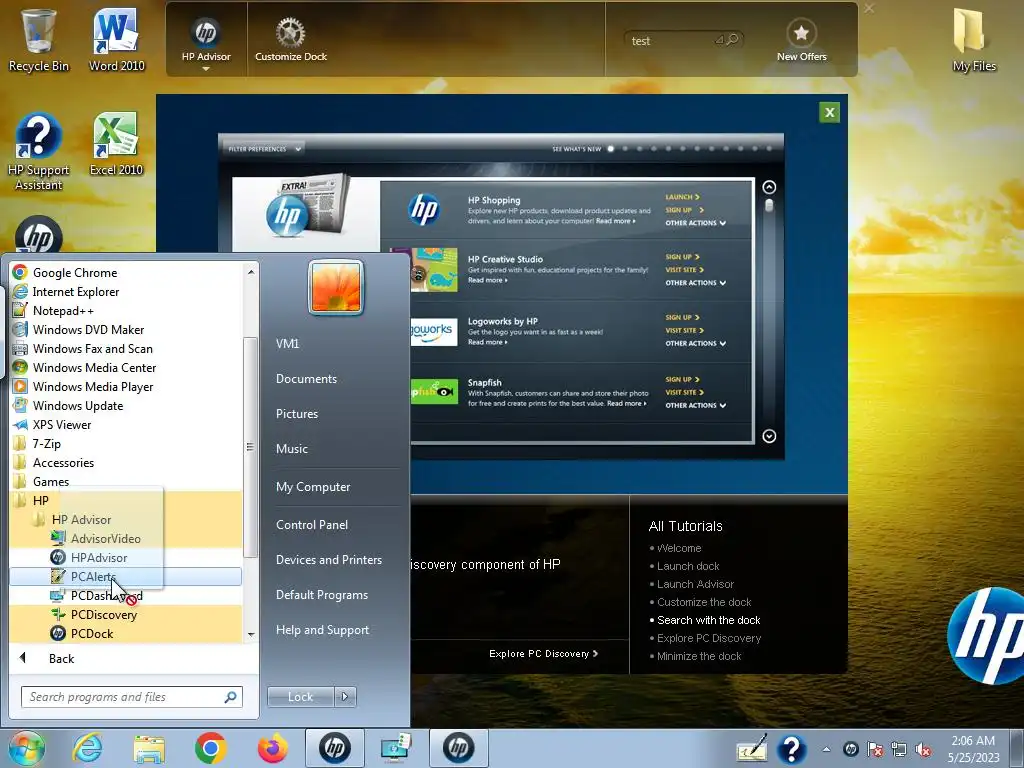Select Launch Advisor tutorial
This screenshot has height=768, width=1024.
695,584
